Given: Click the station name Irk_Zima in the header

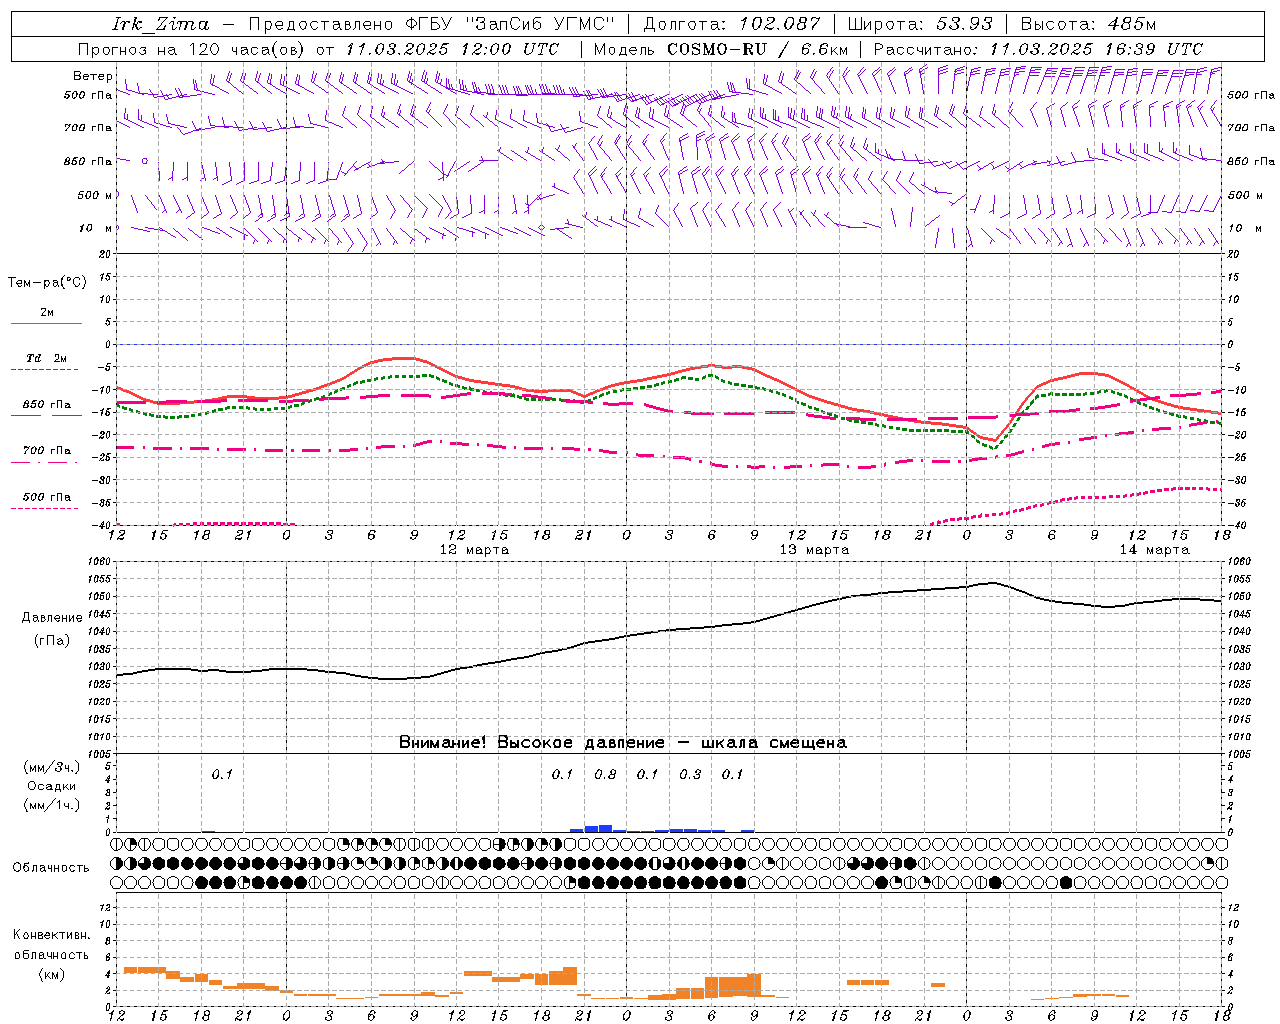Looking at the screenshot, I should pyautogui.click(x=161, y=24).
